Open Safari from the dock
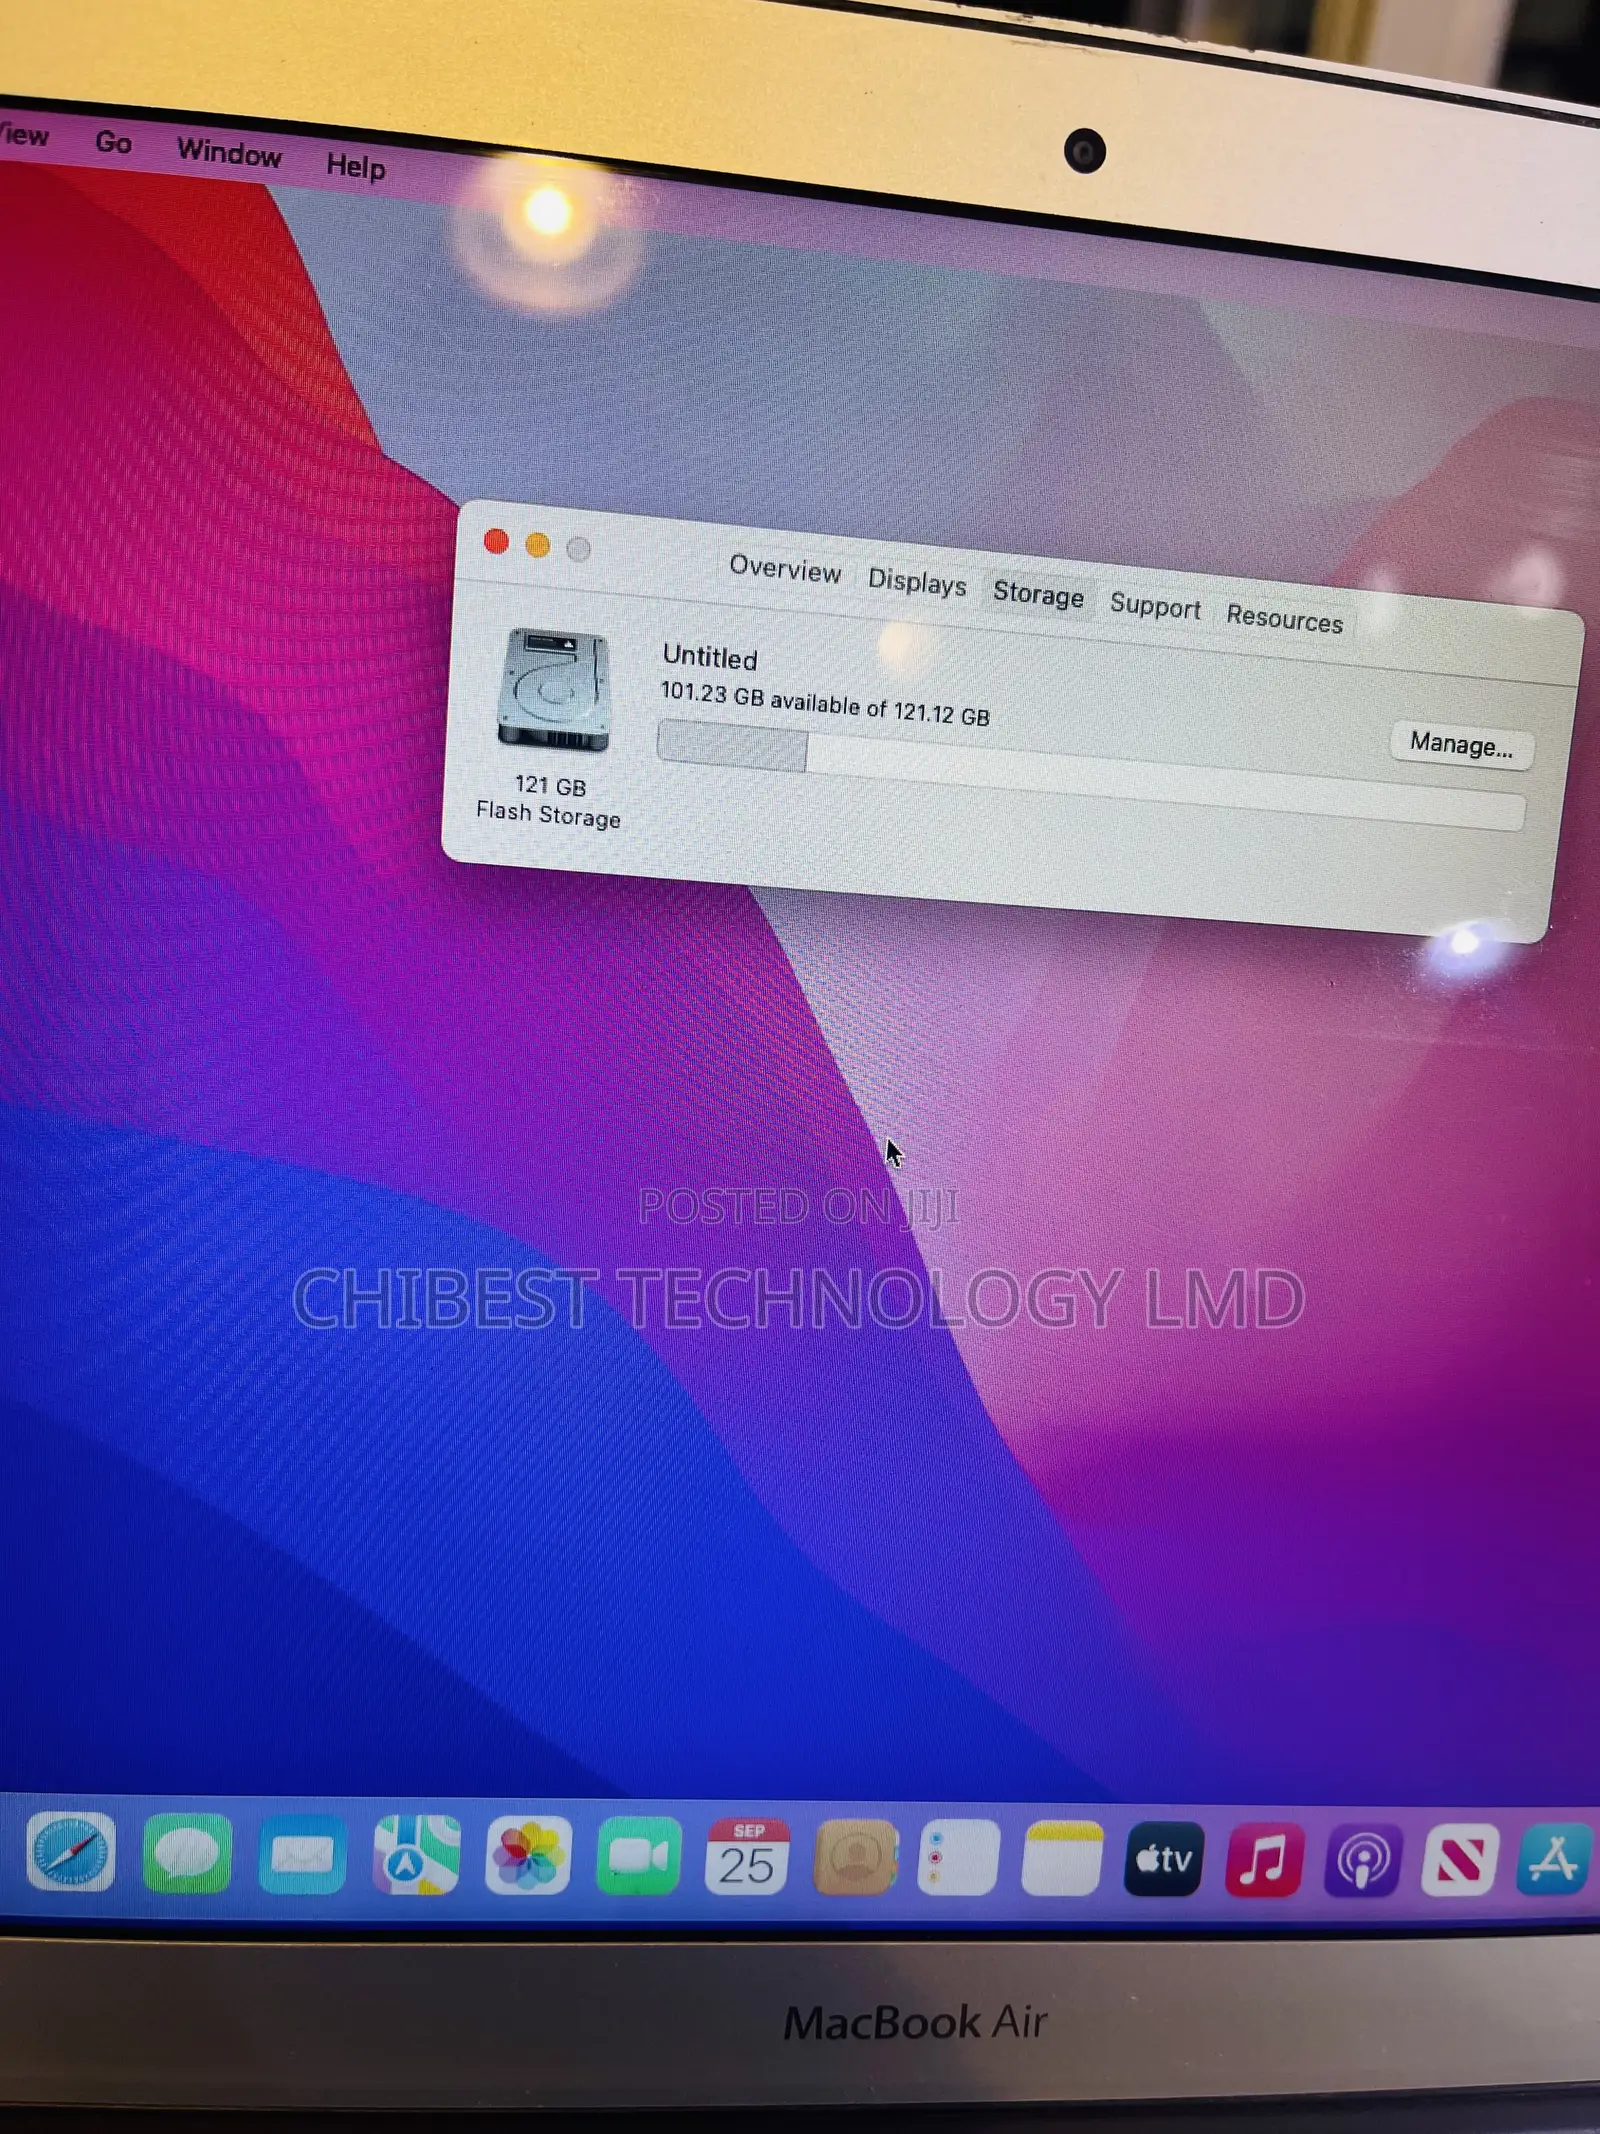Screen dimensions: 1600x2134 71,1850
